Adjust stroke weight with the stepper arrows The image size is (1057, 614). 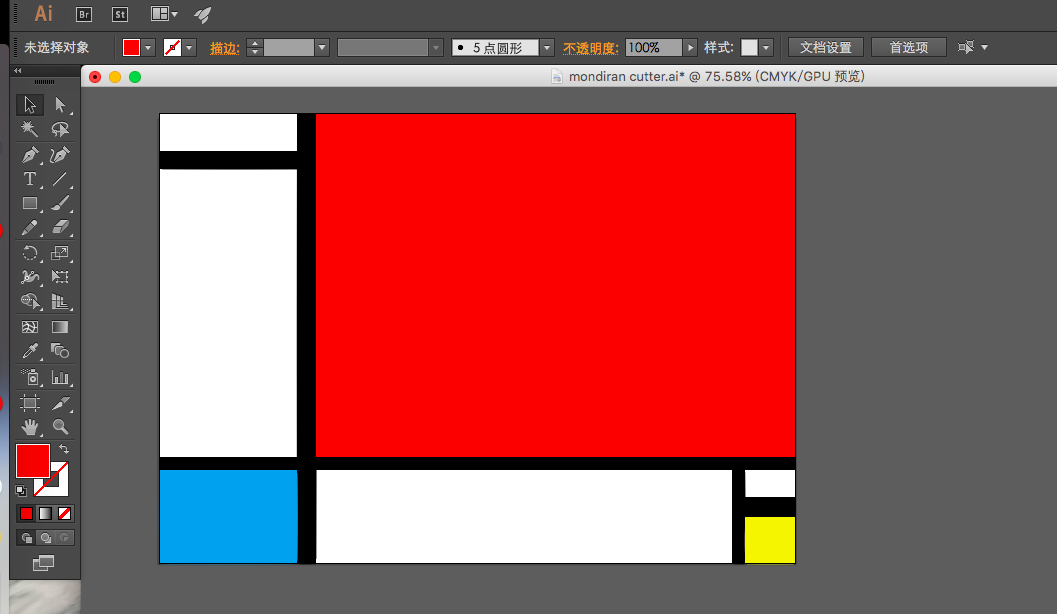coord(254,48)
